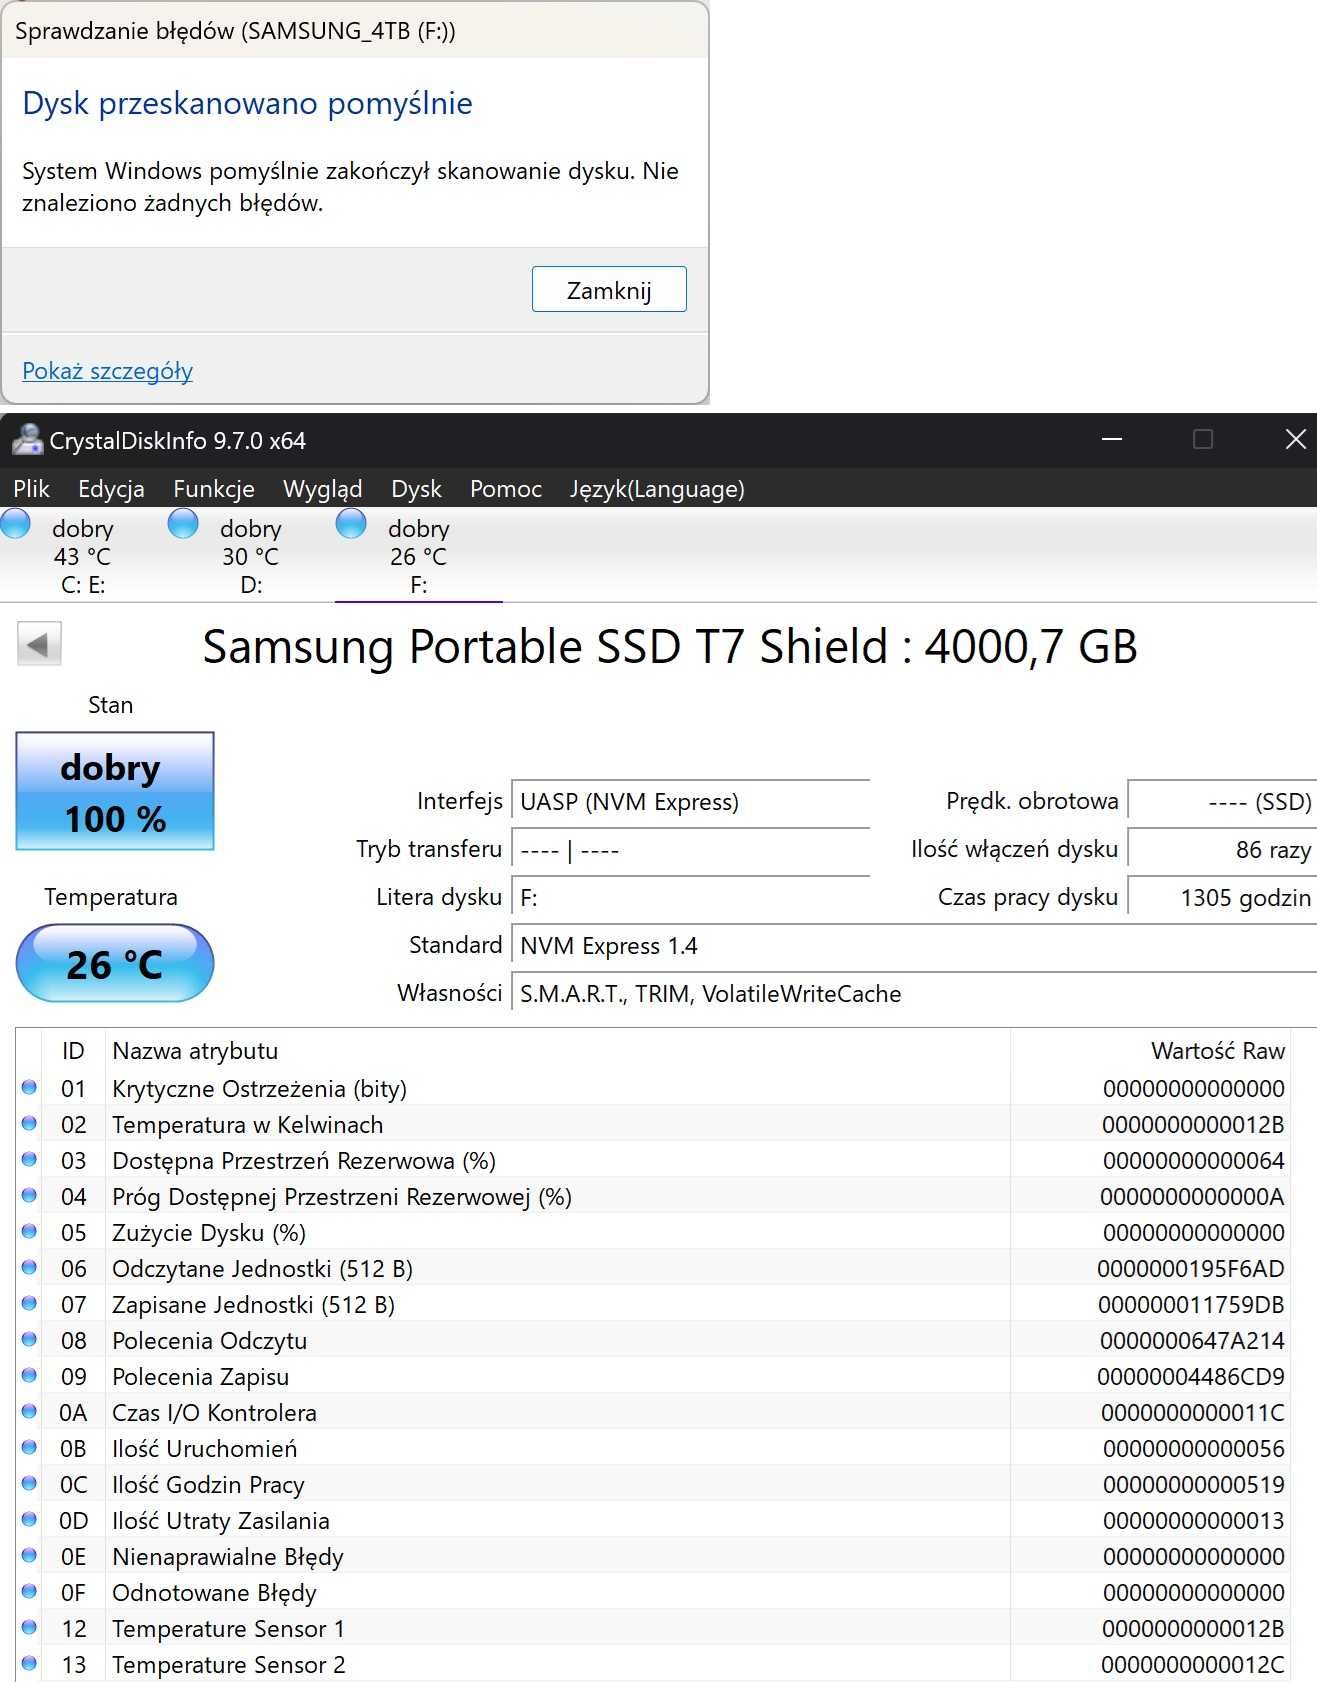Screen dimensions: 1317x1682
Task: Click the Wartość Raw column header
Action: [1150, 1051]
